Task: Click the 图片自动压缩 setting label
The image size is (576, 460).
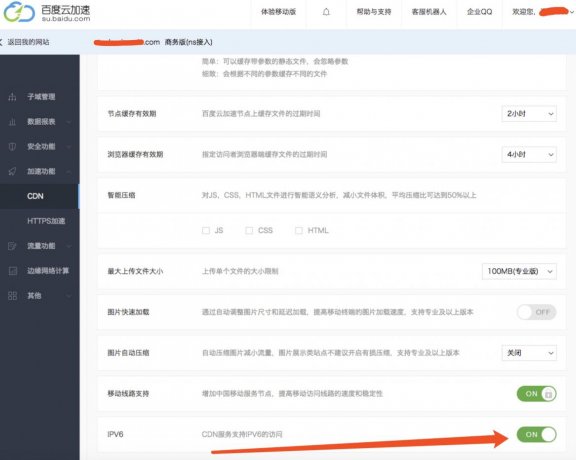Action: [128, 353]
